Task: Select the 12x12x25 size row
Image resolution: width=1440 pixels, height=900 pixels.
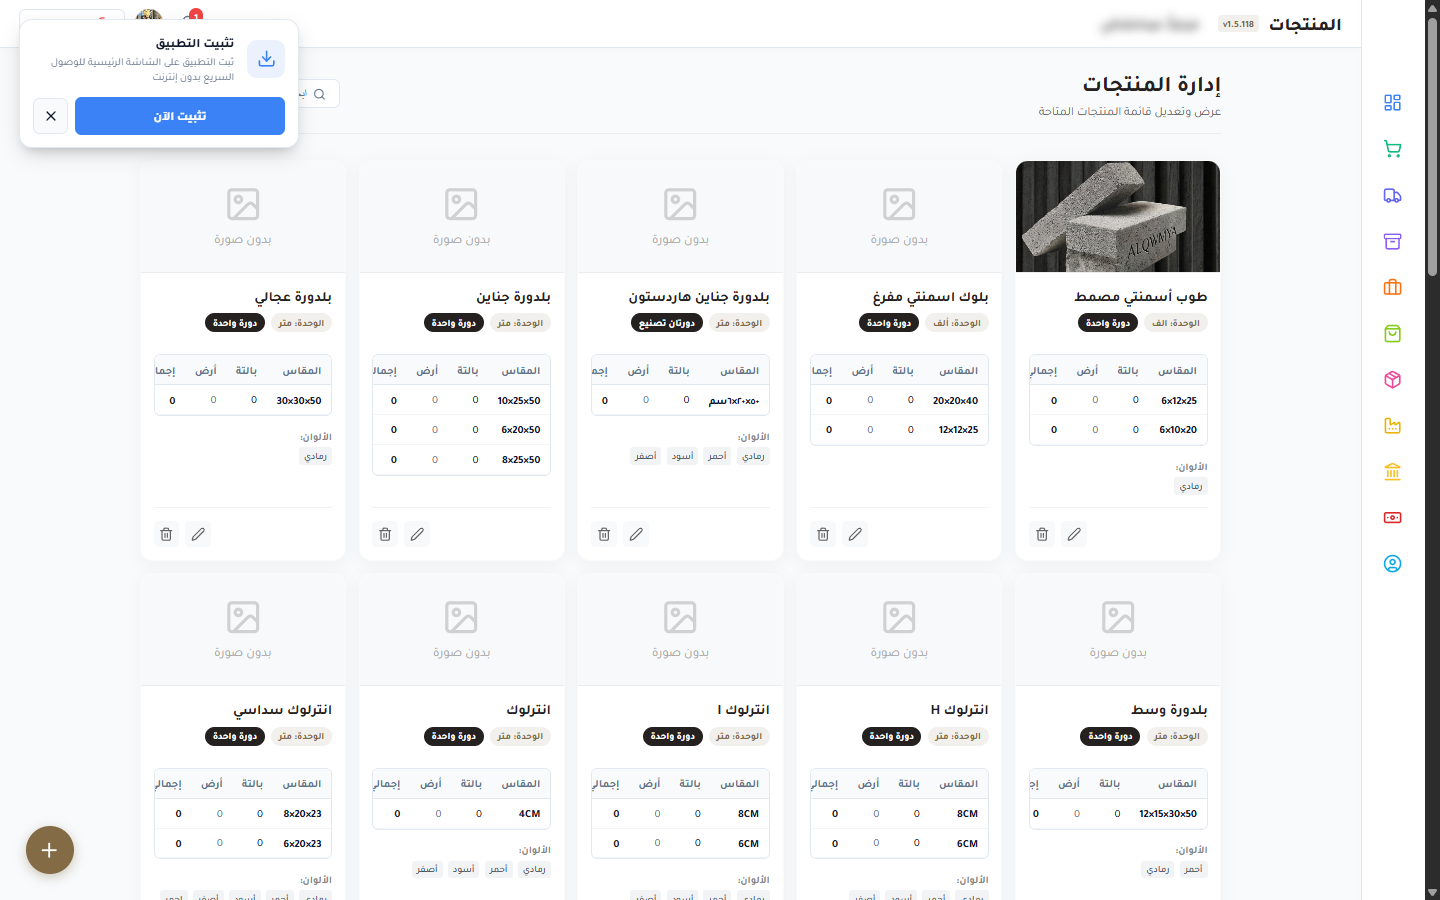Action: click(x=899, y=430)
